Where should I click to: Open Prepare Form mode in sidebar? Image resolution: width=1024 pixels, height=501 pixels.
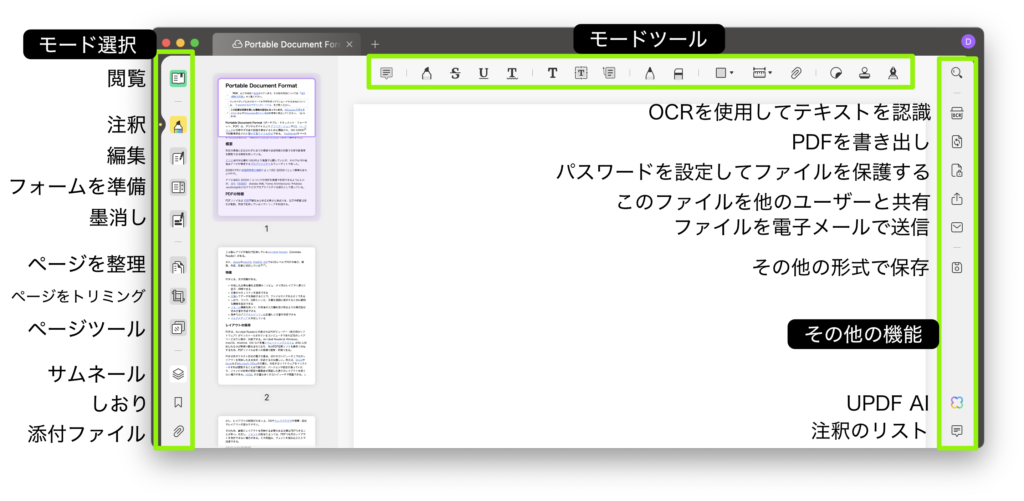point(178,187)
